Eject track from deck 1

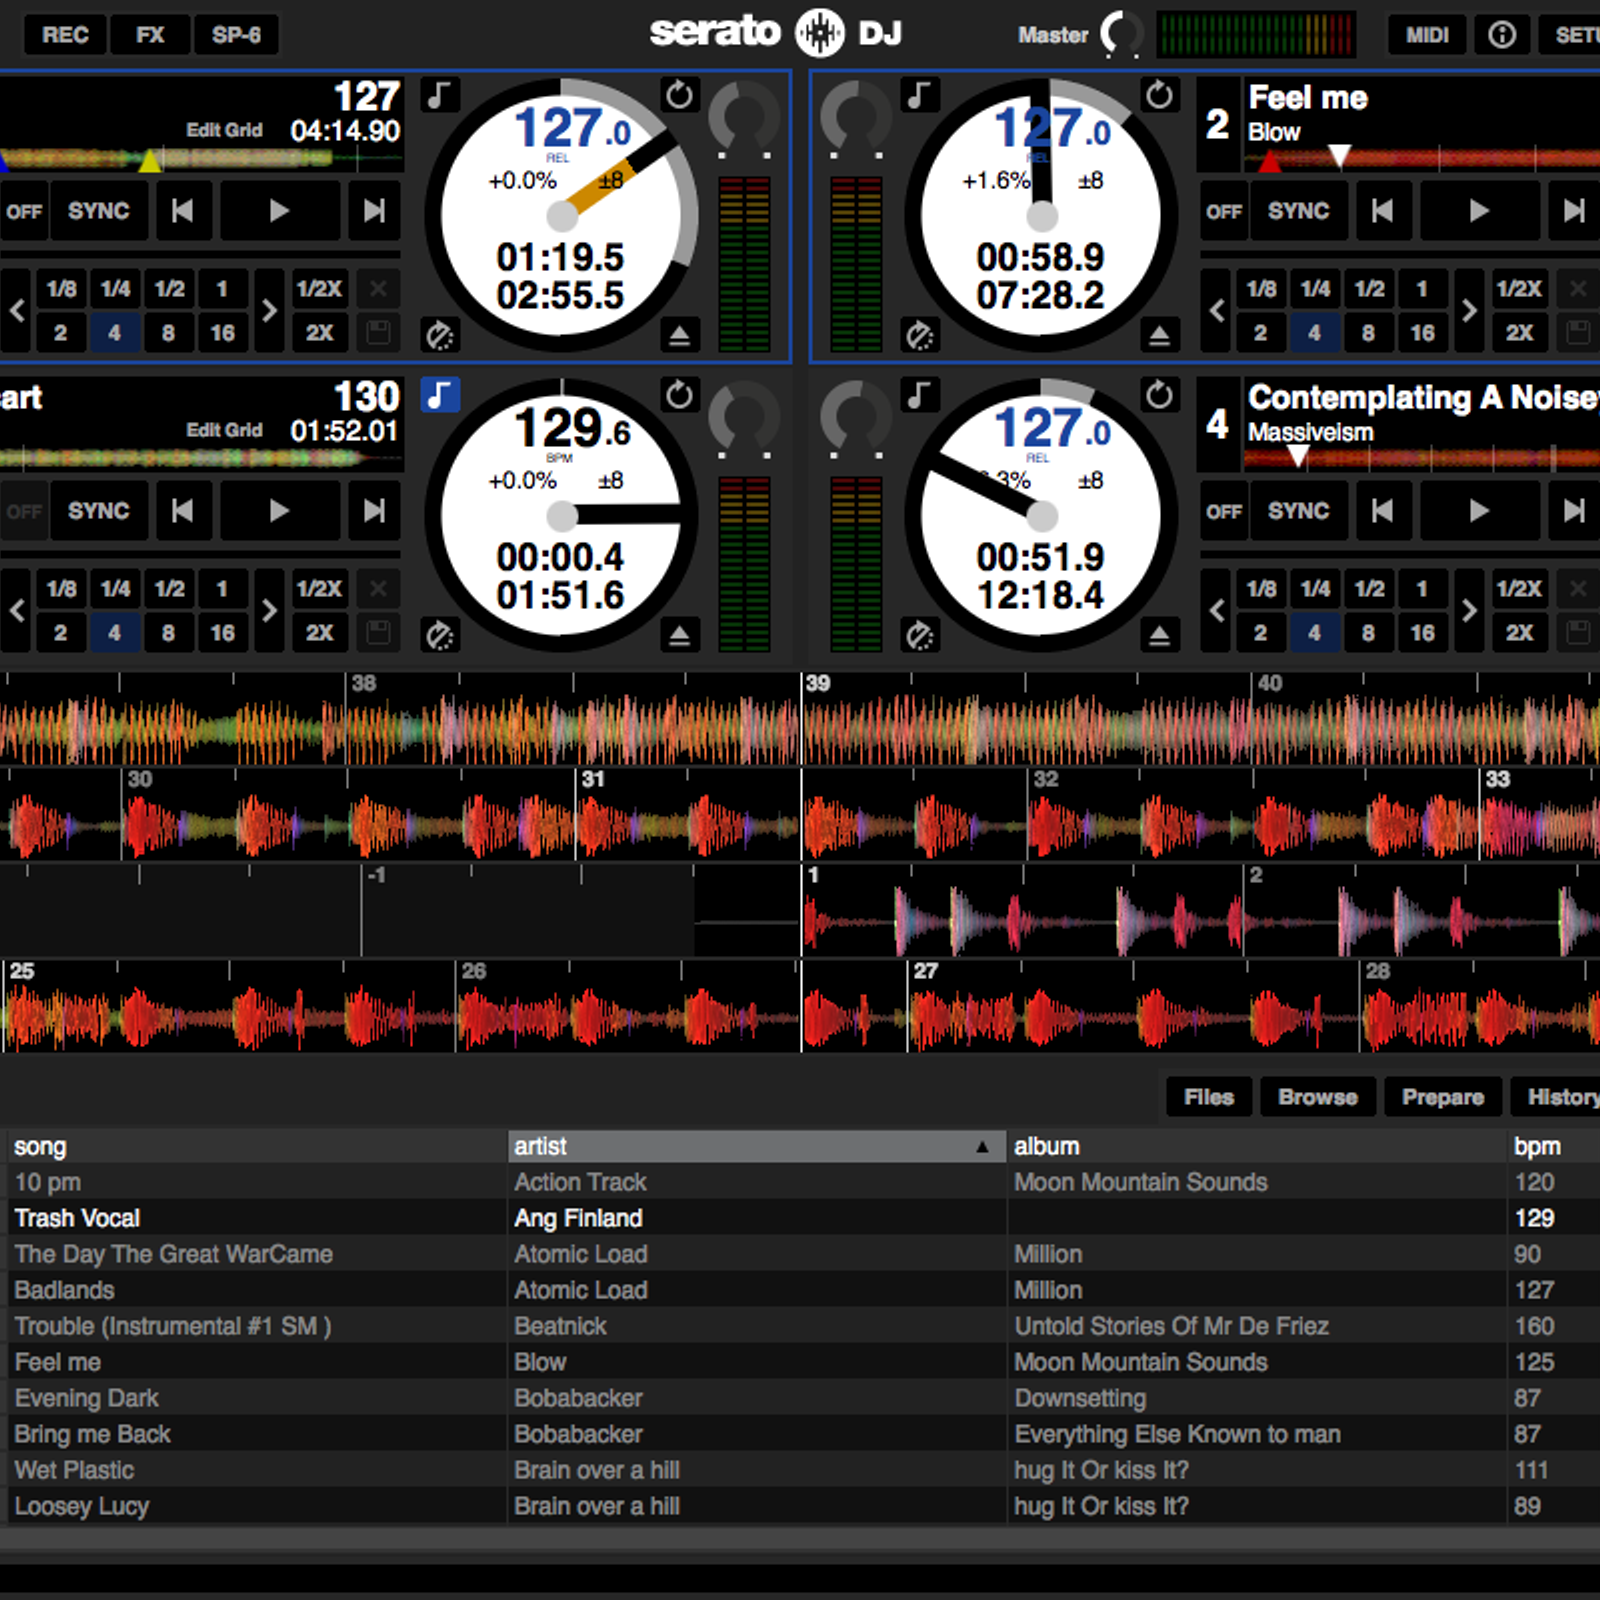coord(679,335)
